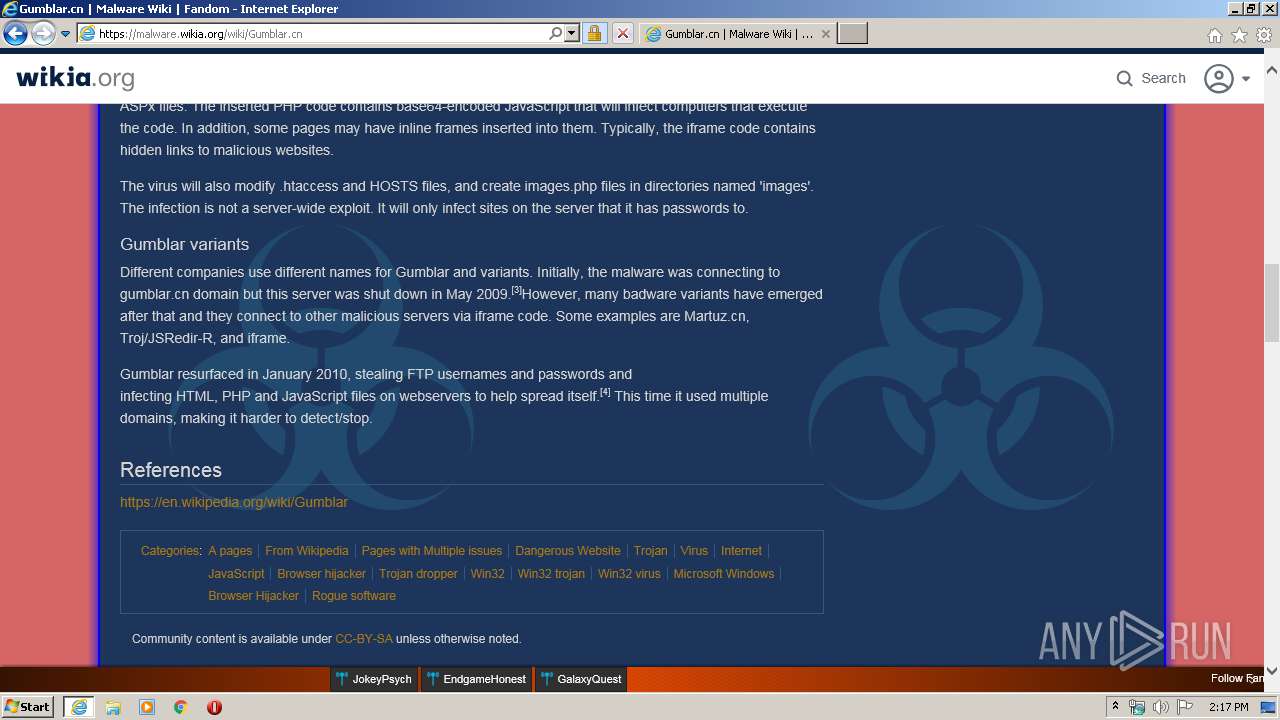Open the Categories link
The width and height of the screenshot is (1280, 720).
click(x=170, y=551)
